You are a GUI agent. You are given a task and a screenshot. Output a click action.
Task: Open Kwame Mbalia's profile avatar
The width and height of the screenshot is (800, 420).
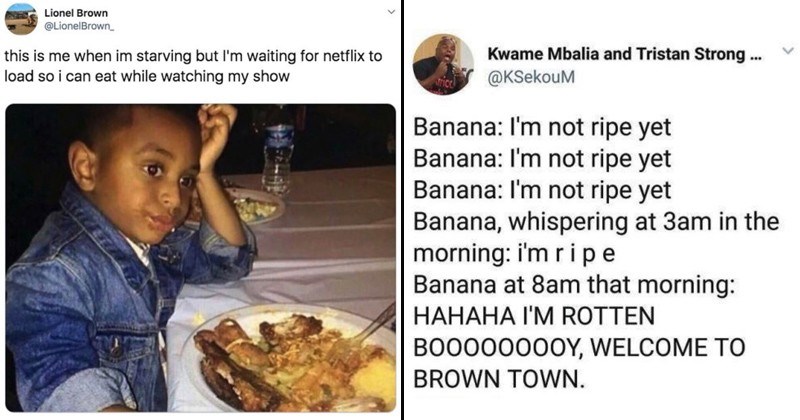coord(442,63)
